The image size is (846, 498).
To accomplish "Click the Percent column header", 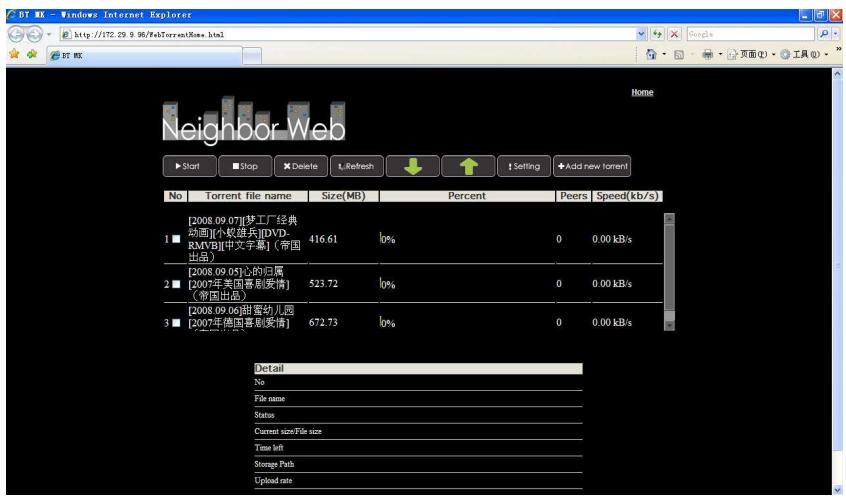I will (467, 196).
